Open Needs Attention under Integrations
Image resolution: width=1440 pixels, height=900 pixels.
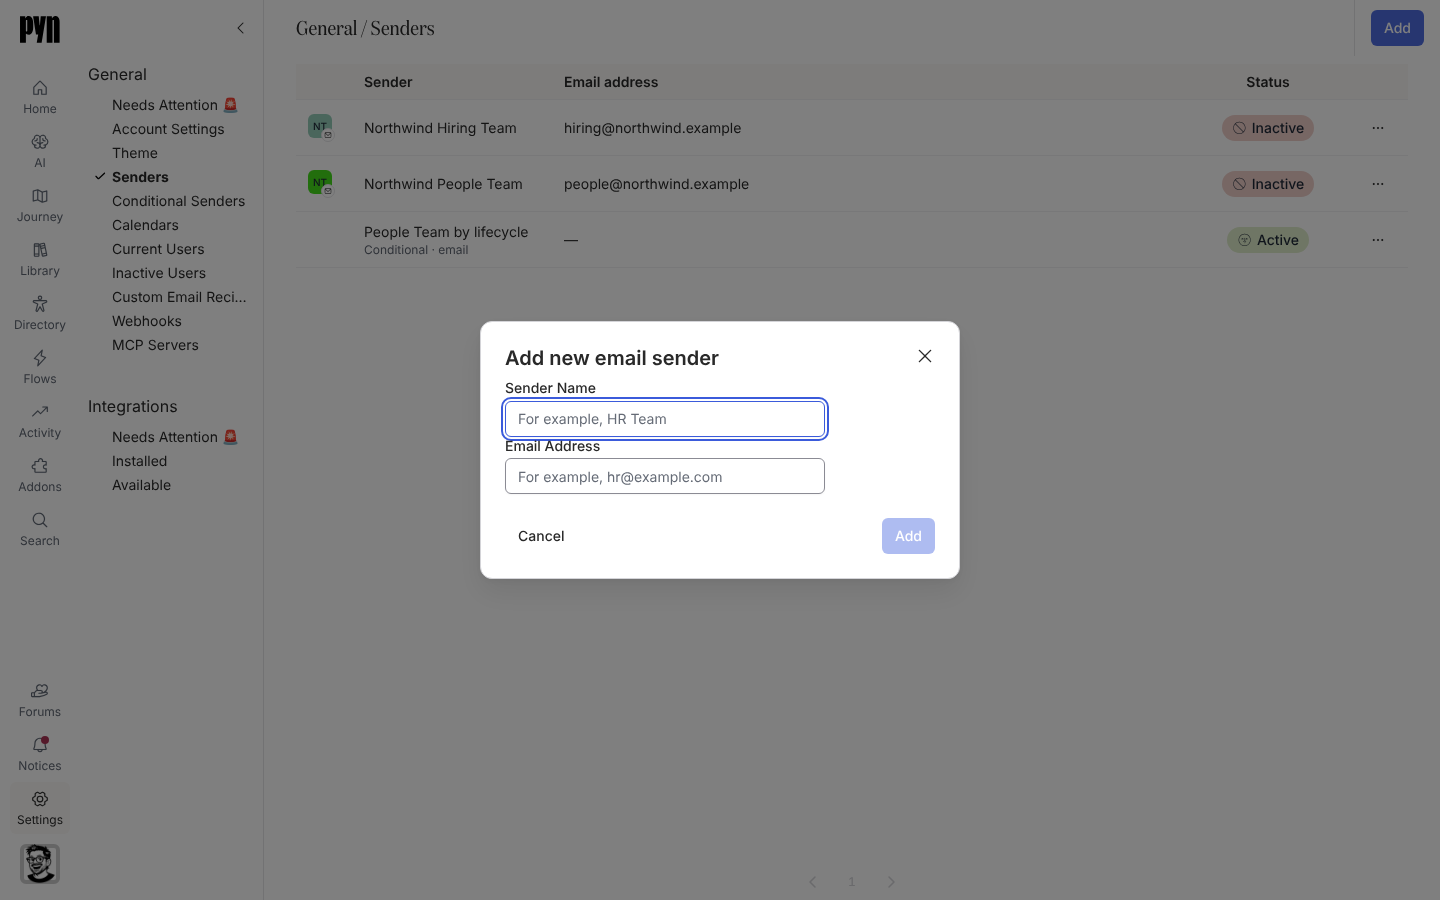[x=175, y=437]
